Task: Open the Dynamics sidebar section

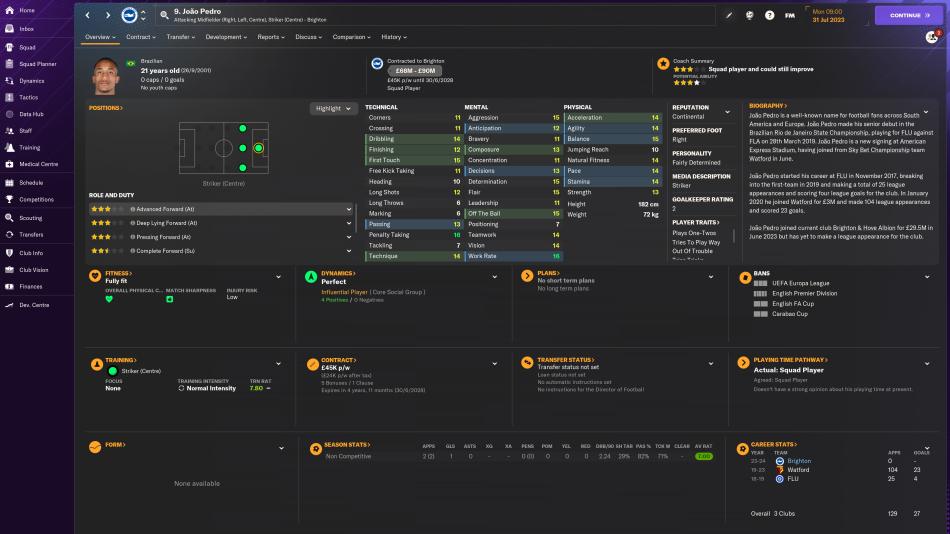Action: point(31,81)
